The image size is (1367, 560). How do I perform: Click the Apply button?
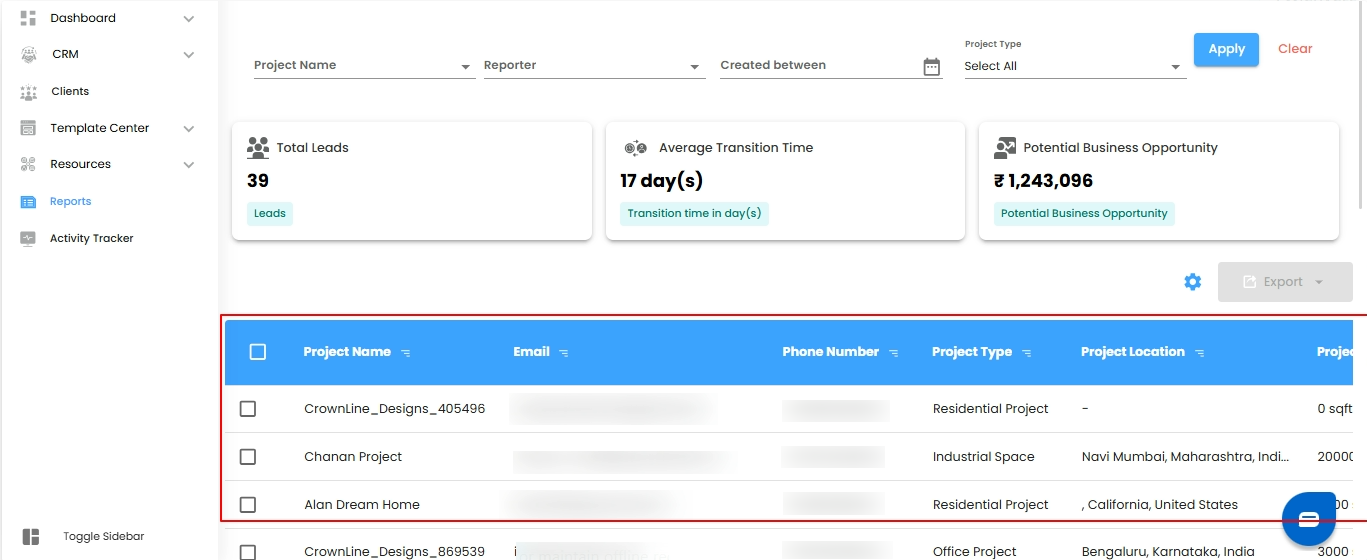click(x=1226, y=49)
